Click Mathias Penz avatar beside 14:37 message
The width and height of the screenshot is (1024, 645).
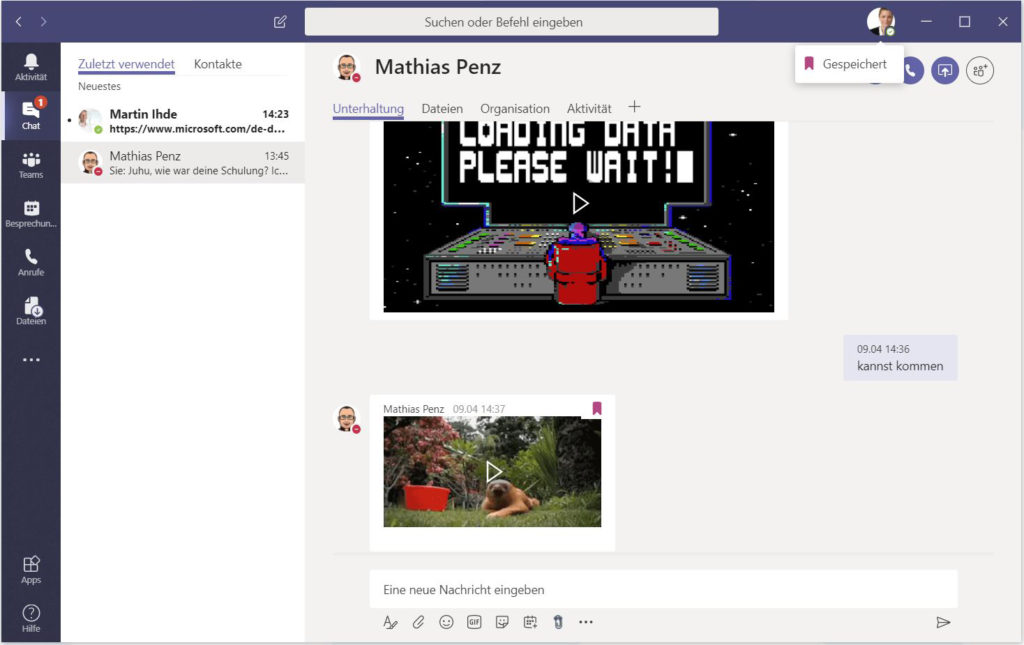[x=347, y=418]
